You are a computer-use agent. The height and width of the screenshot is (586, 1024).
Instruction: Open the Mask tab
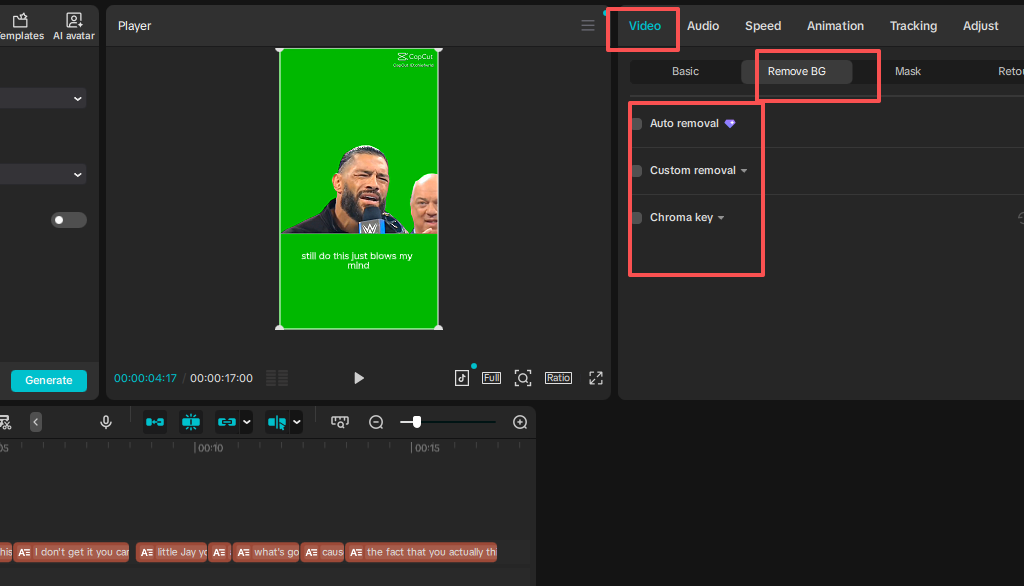point(908,71)
